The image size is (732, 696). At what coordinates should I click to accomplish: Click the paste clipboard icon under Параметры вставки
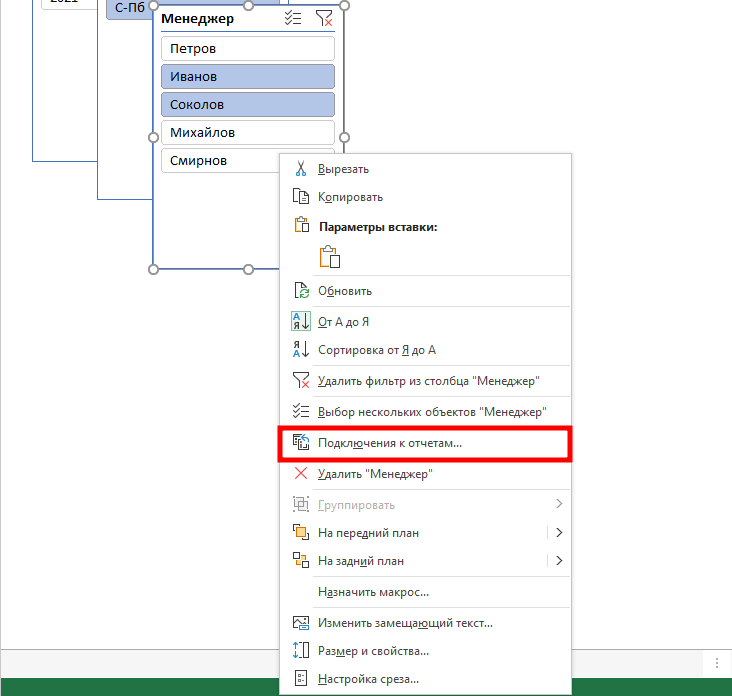pos(330,257)
